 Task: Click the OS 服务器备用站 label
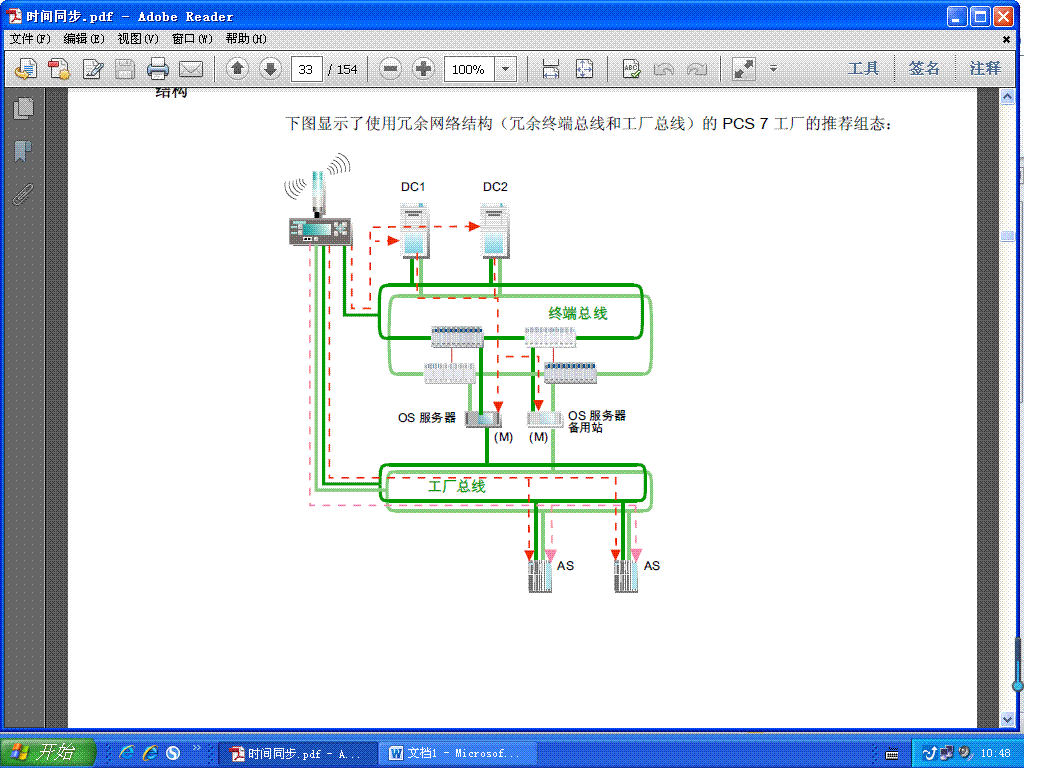click(x=596, y=421)
